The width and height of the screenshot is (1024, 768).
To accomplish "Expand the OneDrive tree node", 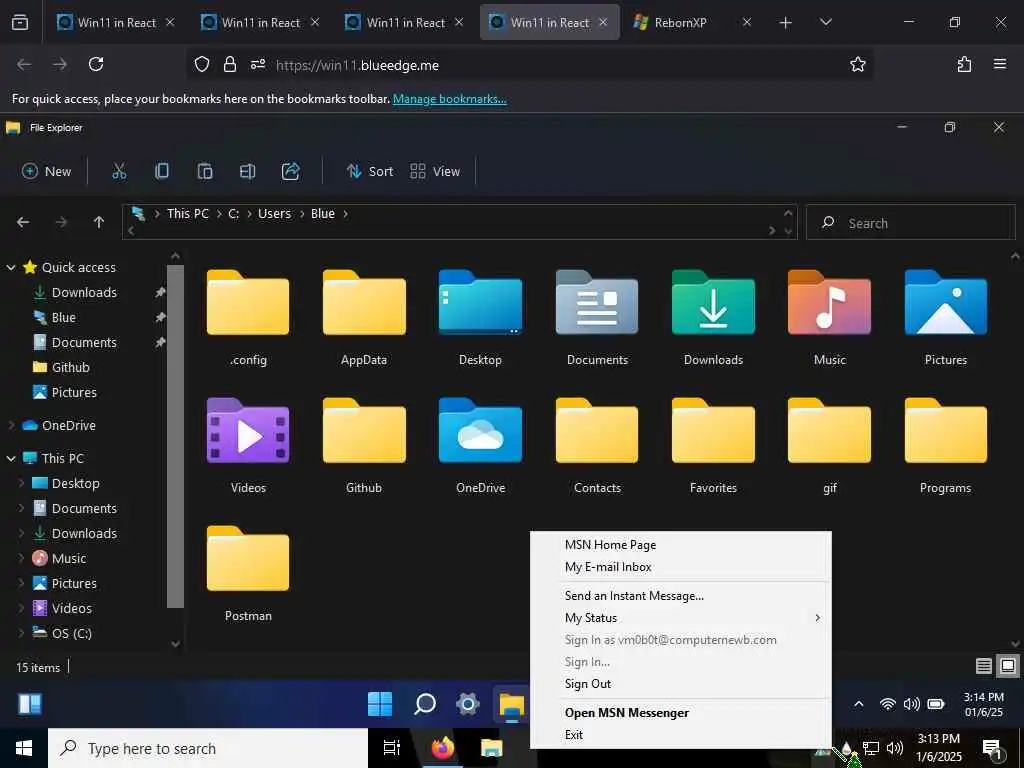I will [11, 425].
